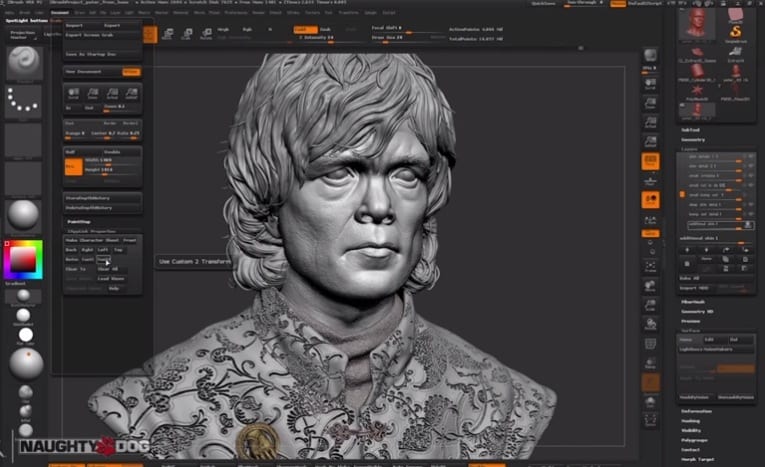Select the Move transform icon on top shelf
The width and height of the screenshot is (765, 467).
[167, 34]
